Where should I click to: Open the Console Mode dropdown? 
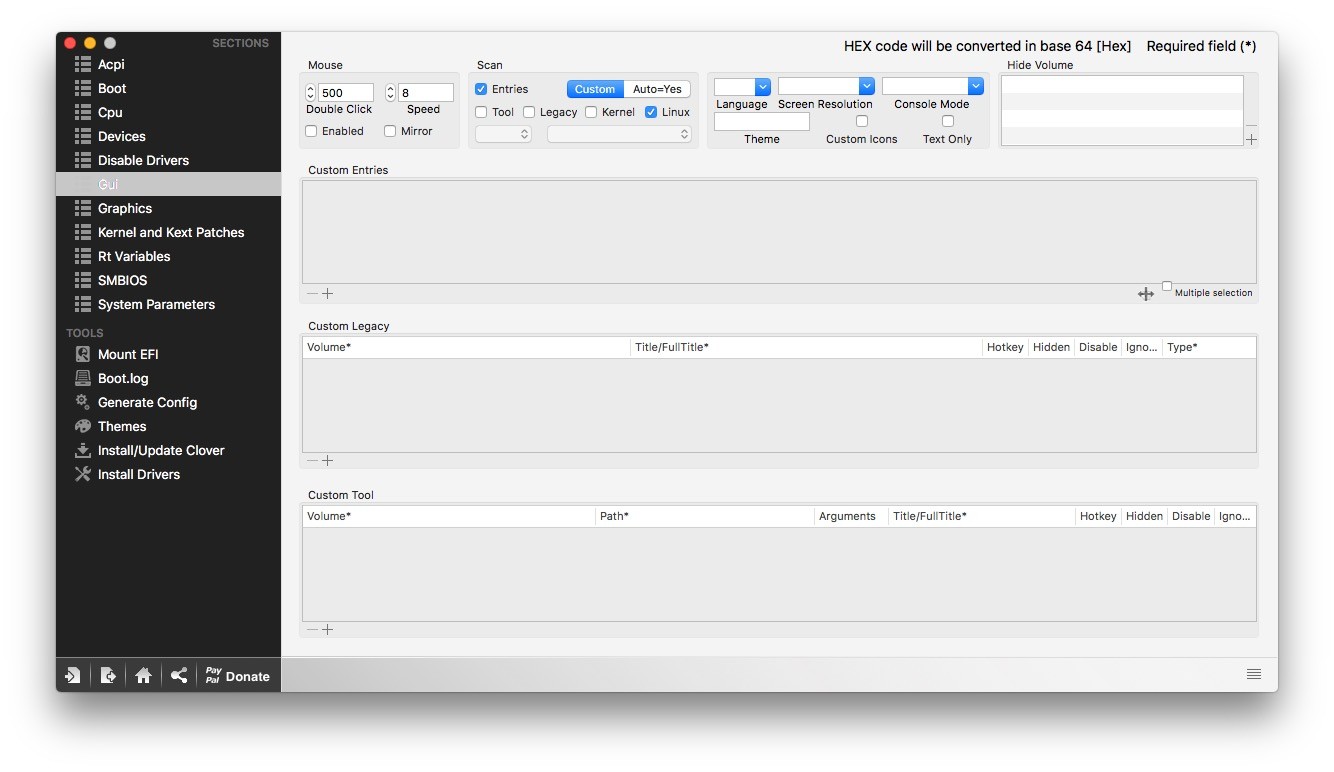(932, 87)
